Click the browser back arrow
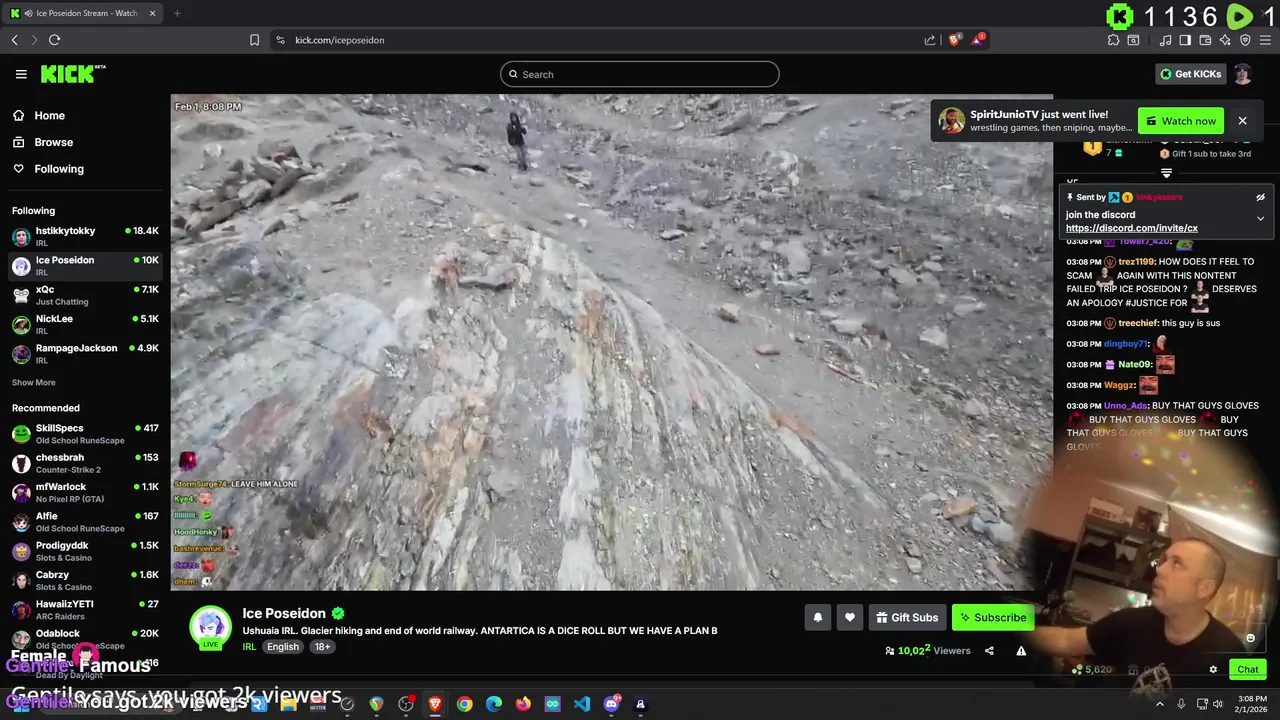Viewport: 1280px width, 720px height. tap(15, 40)
